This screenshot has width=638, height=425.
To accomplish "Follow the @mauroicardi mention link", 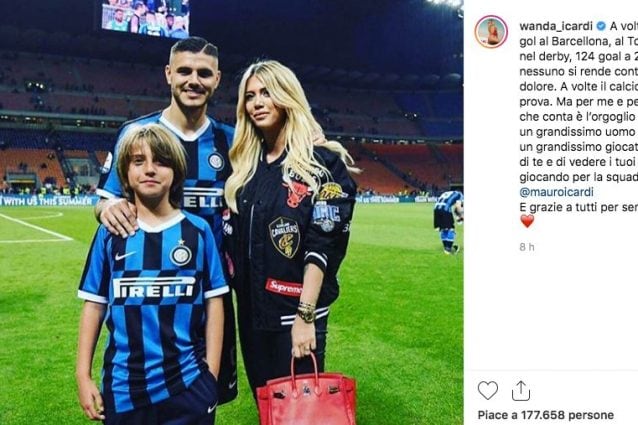I will (x=556, y=192).
